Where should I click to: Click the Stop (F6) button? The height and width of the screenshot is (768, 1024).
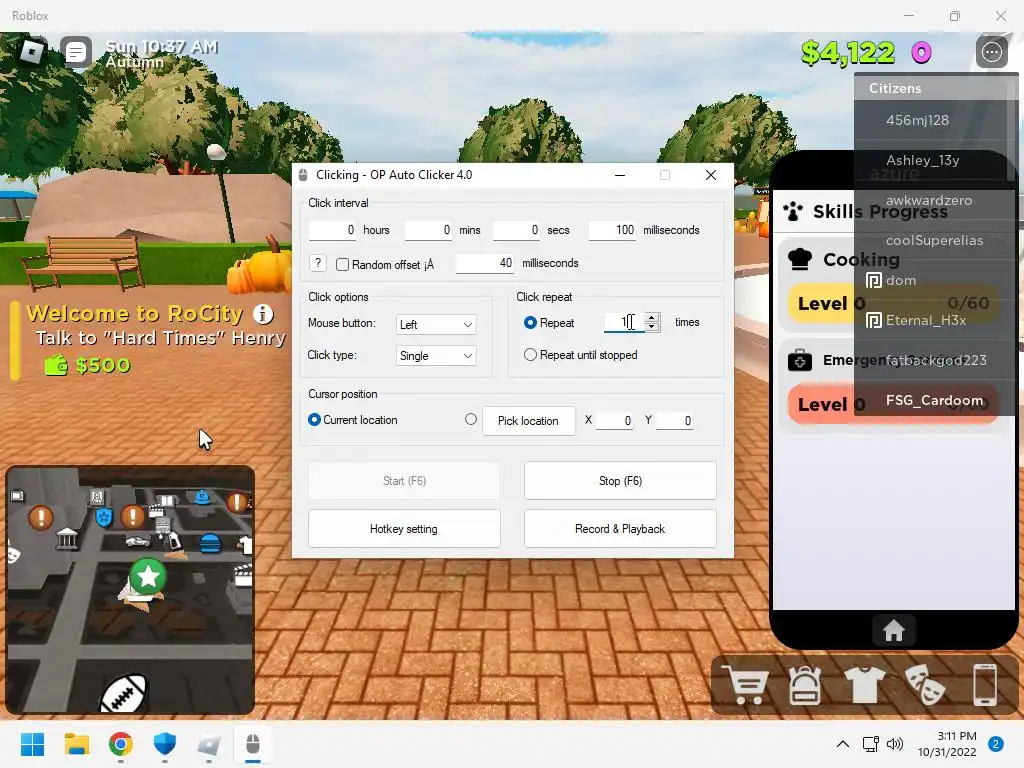[x=620, y=481]
